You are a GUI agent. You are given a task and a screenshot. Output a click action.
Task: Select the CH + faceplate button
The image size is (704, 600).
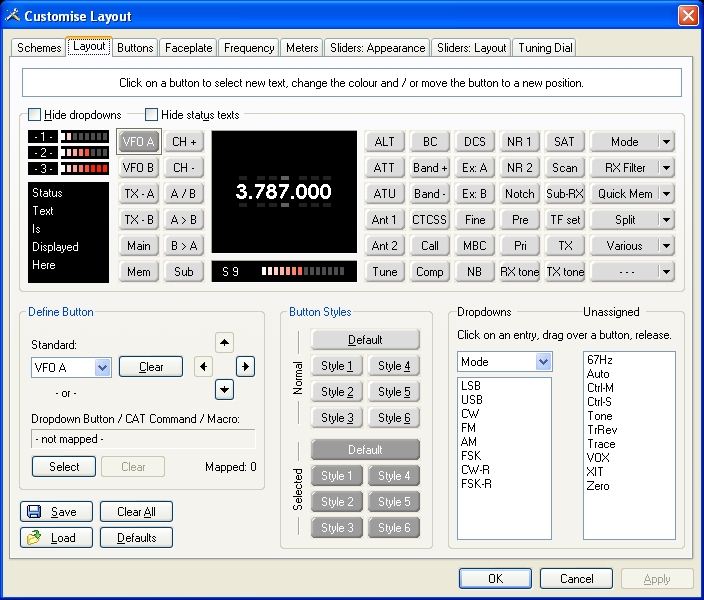point(184,142)
